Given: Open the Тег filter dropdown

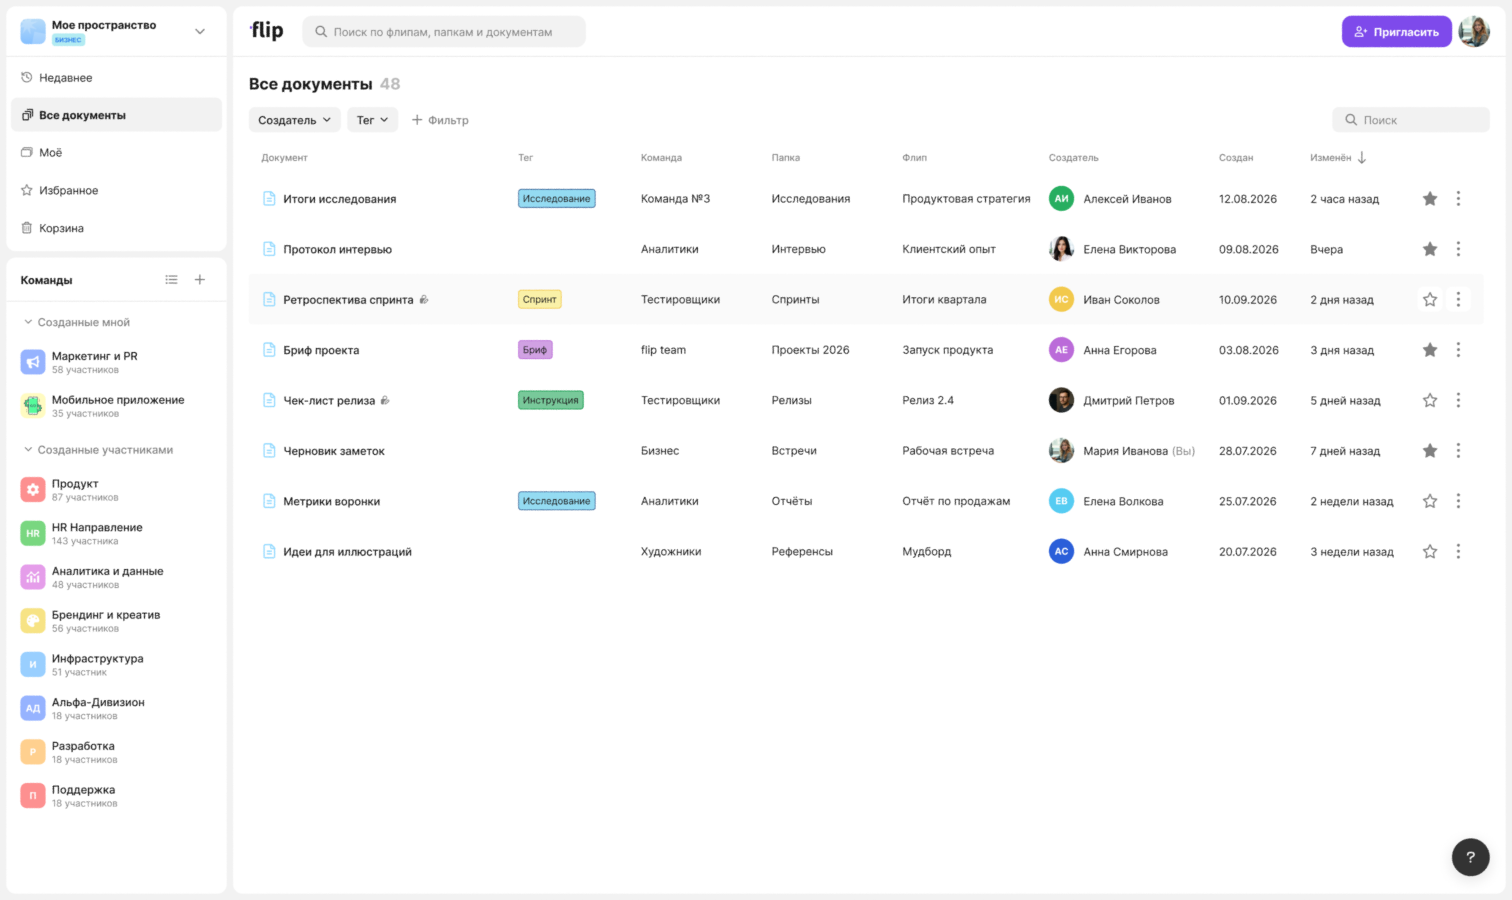Looking at the screenshot, I should click(372, 120).
